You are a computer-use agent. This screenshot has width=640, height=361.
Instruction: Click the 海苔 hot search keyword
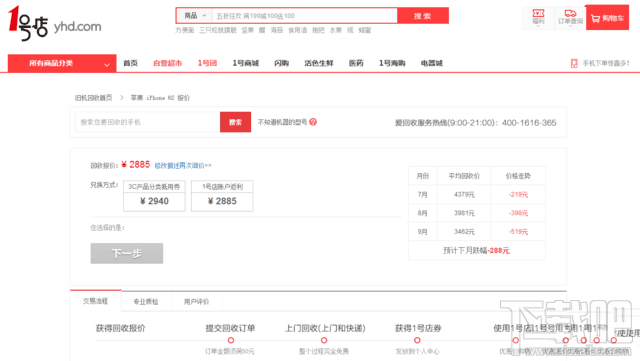pyautogui.click(x=277, y=30)
